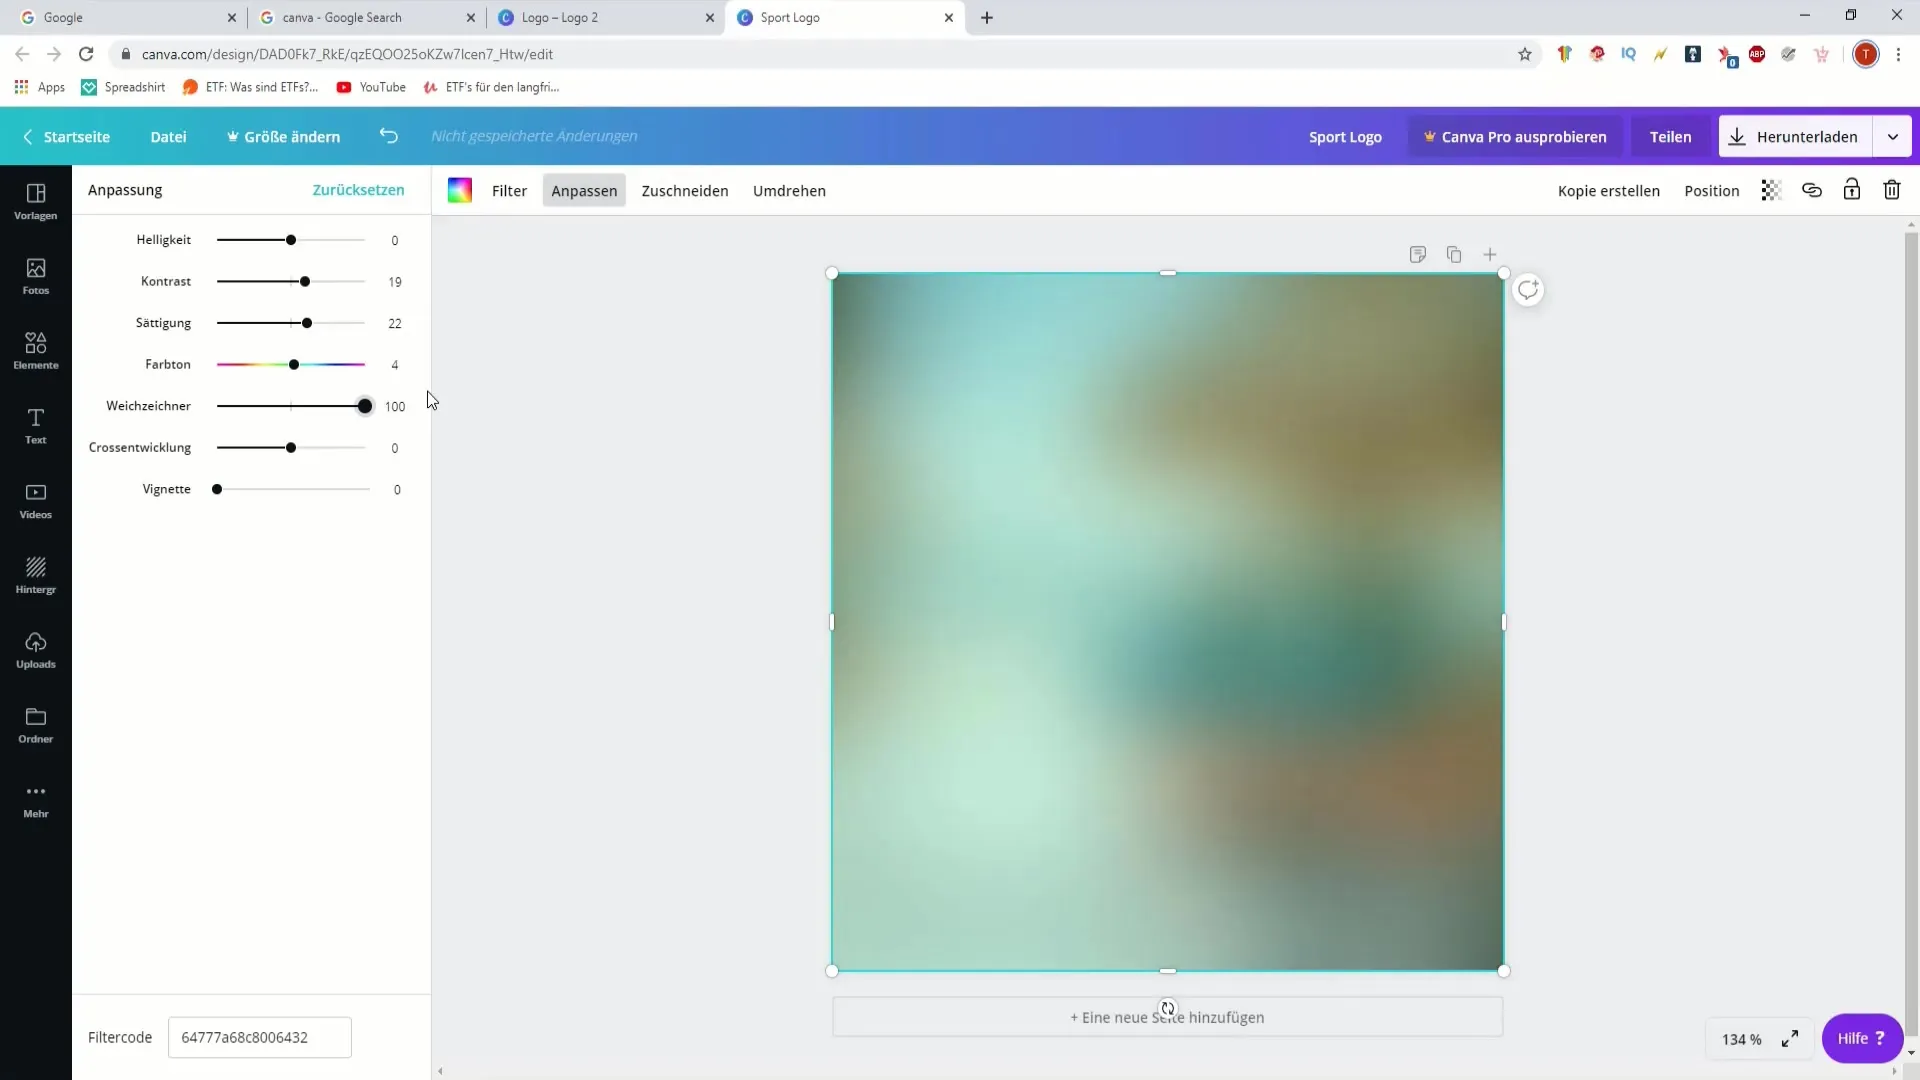Screen dimensions: 1920x1080
Task: Click Eine neue Seite hinzufügen
Action: (1167, 1017)
